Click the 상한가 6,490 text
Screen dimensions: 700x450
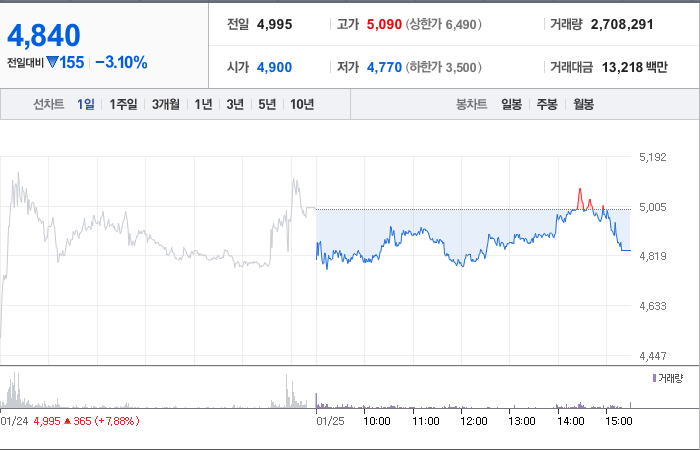(x=444, y=24)
